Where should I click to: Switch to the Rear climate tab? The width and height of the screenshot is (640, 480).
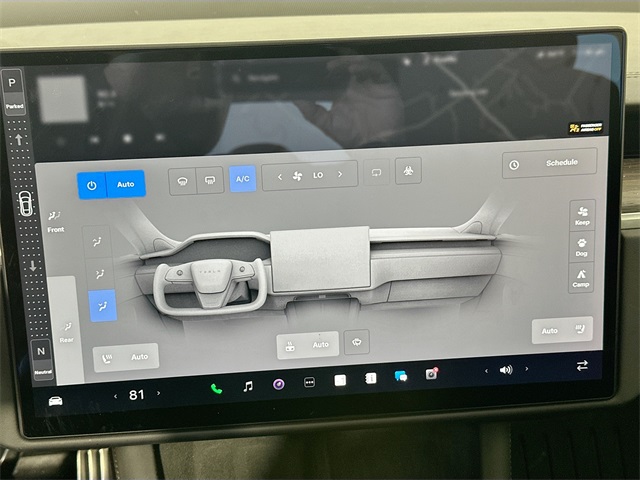click(67, 331)
